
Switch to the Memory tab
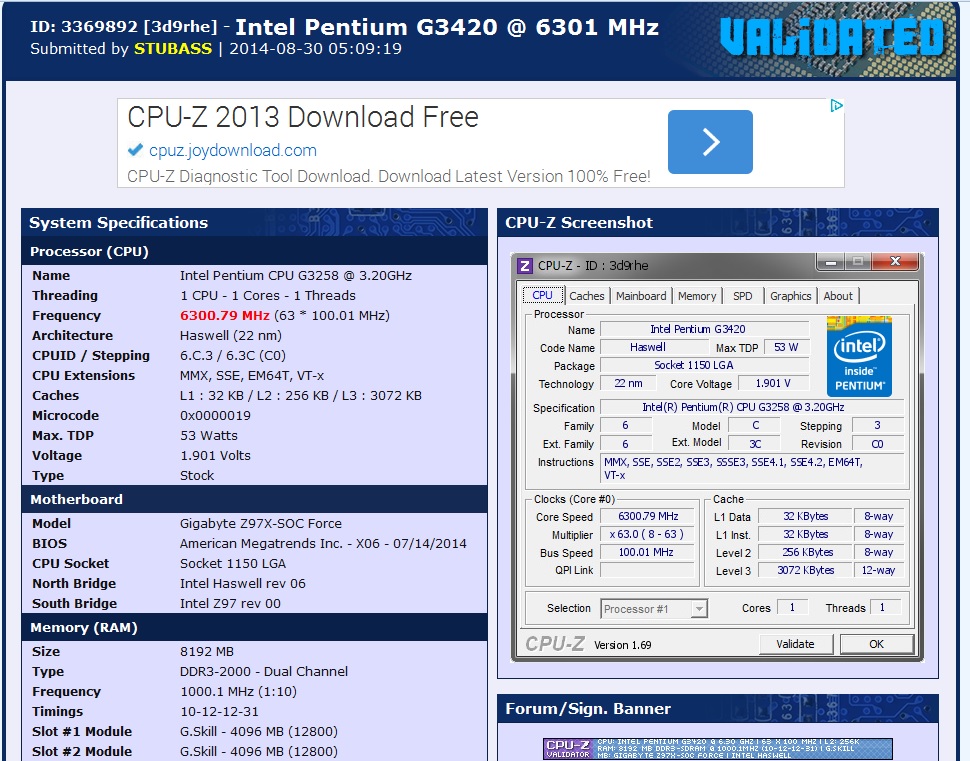[x=697, y=296]
